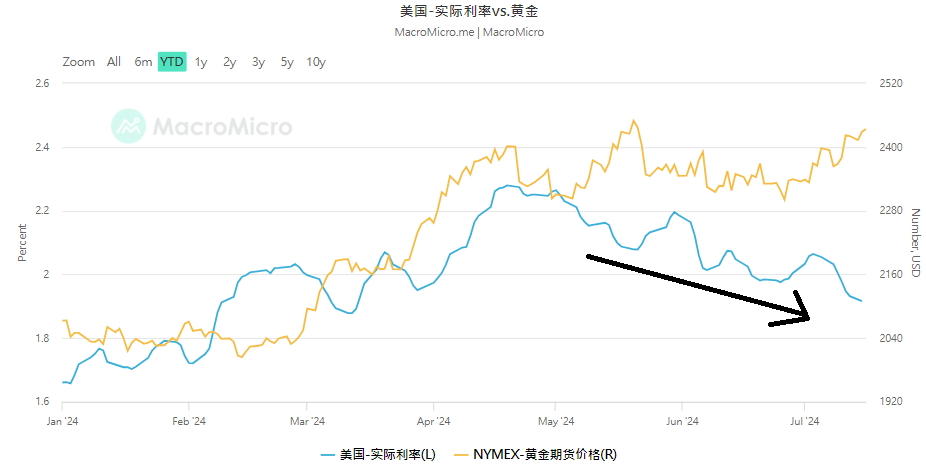Screen dimensions: 926x464
Task: Click the Jul '24 x-axis marker
Action: click(804, 421)
